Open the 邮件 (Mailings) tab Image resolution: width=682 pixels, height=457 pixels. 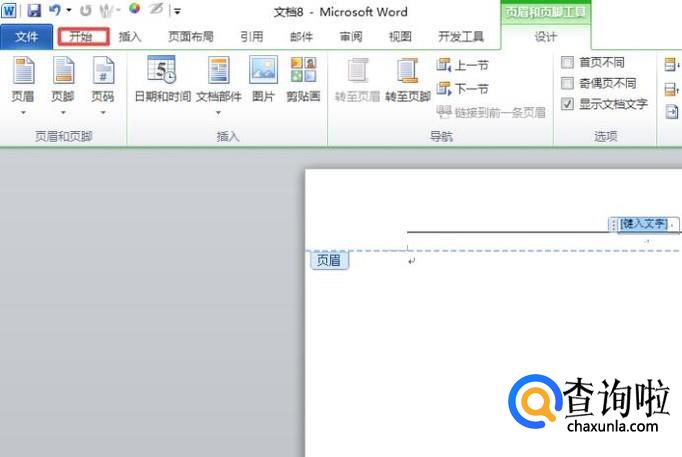301,37
